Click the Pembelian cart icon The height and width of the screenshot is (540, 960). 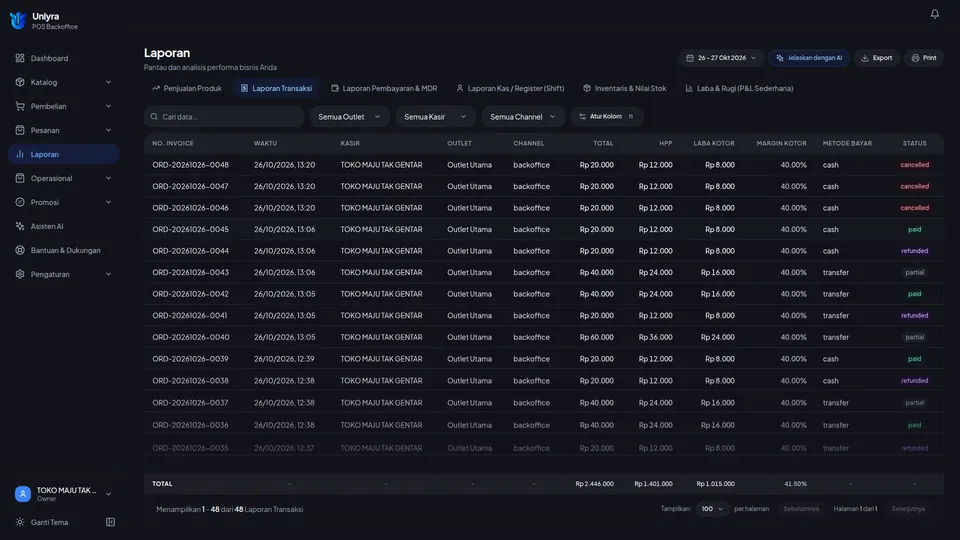coord(20,106)
